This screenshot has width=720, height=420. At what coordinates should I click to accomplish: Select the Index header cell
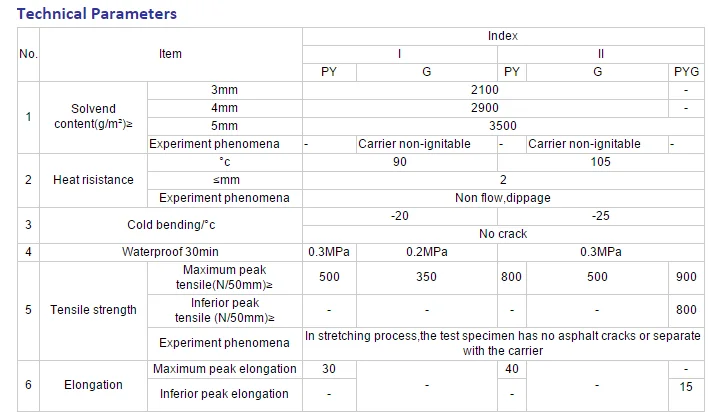point(503,36)
